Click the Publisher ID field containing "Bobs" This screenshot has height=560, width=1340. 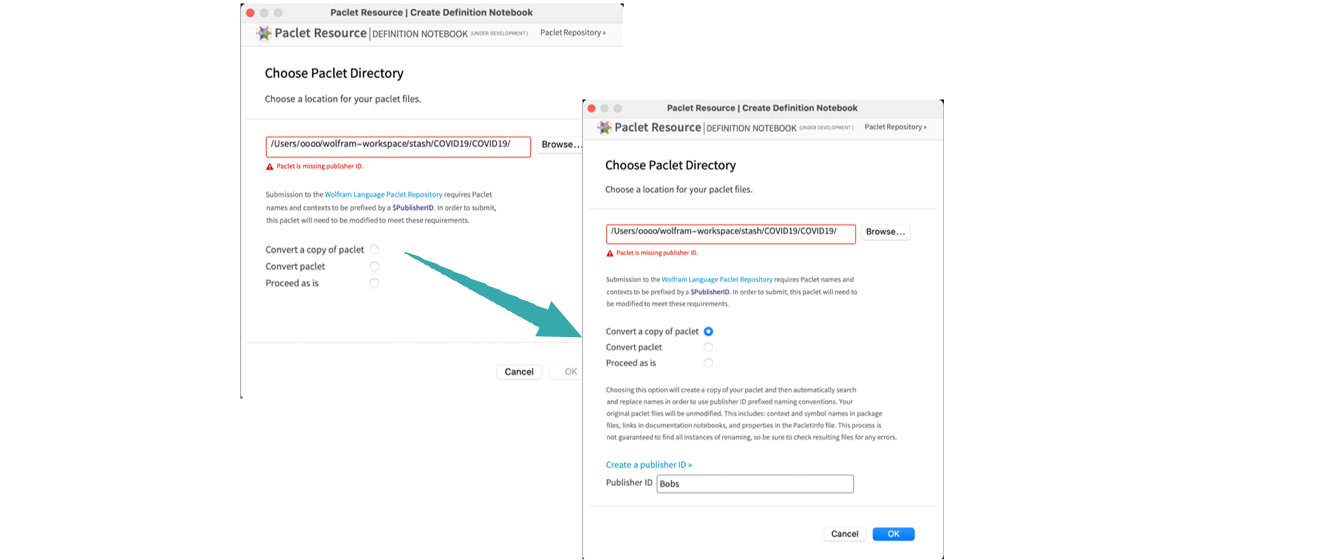pyautogui.click(x=755, y=484)
